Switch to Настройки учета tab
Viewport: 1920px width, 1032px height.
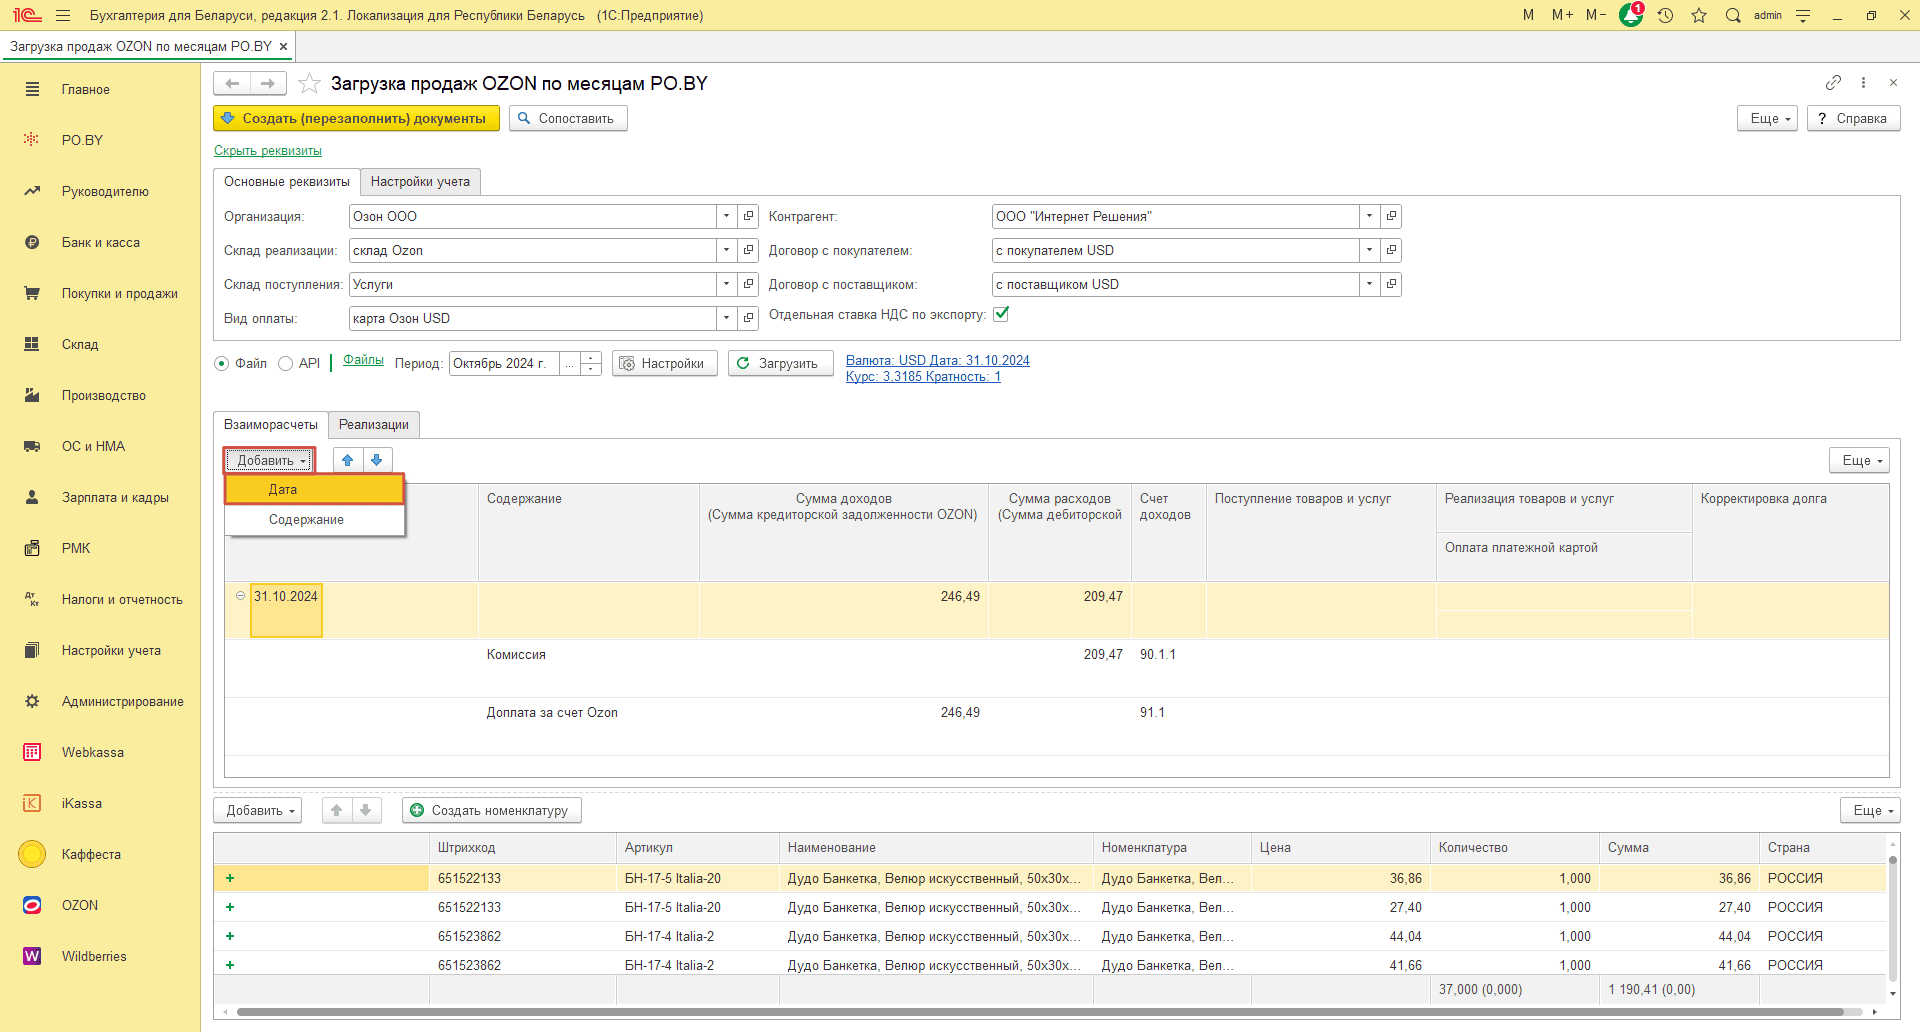[x=420, y=181]
